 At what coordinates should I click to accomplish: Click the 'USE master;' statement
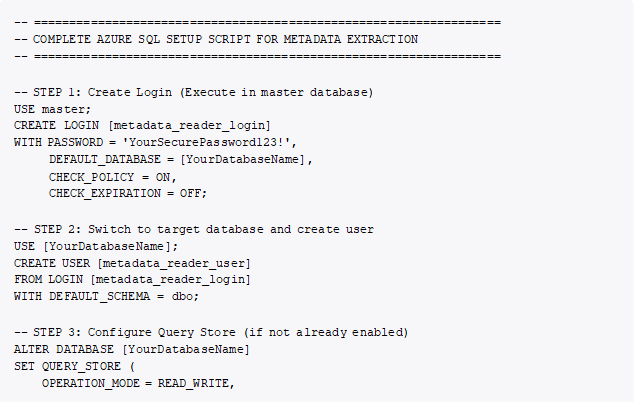tap(52, 109)
